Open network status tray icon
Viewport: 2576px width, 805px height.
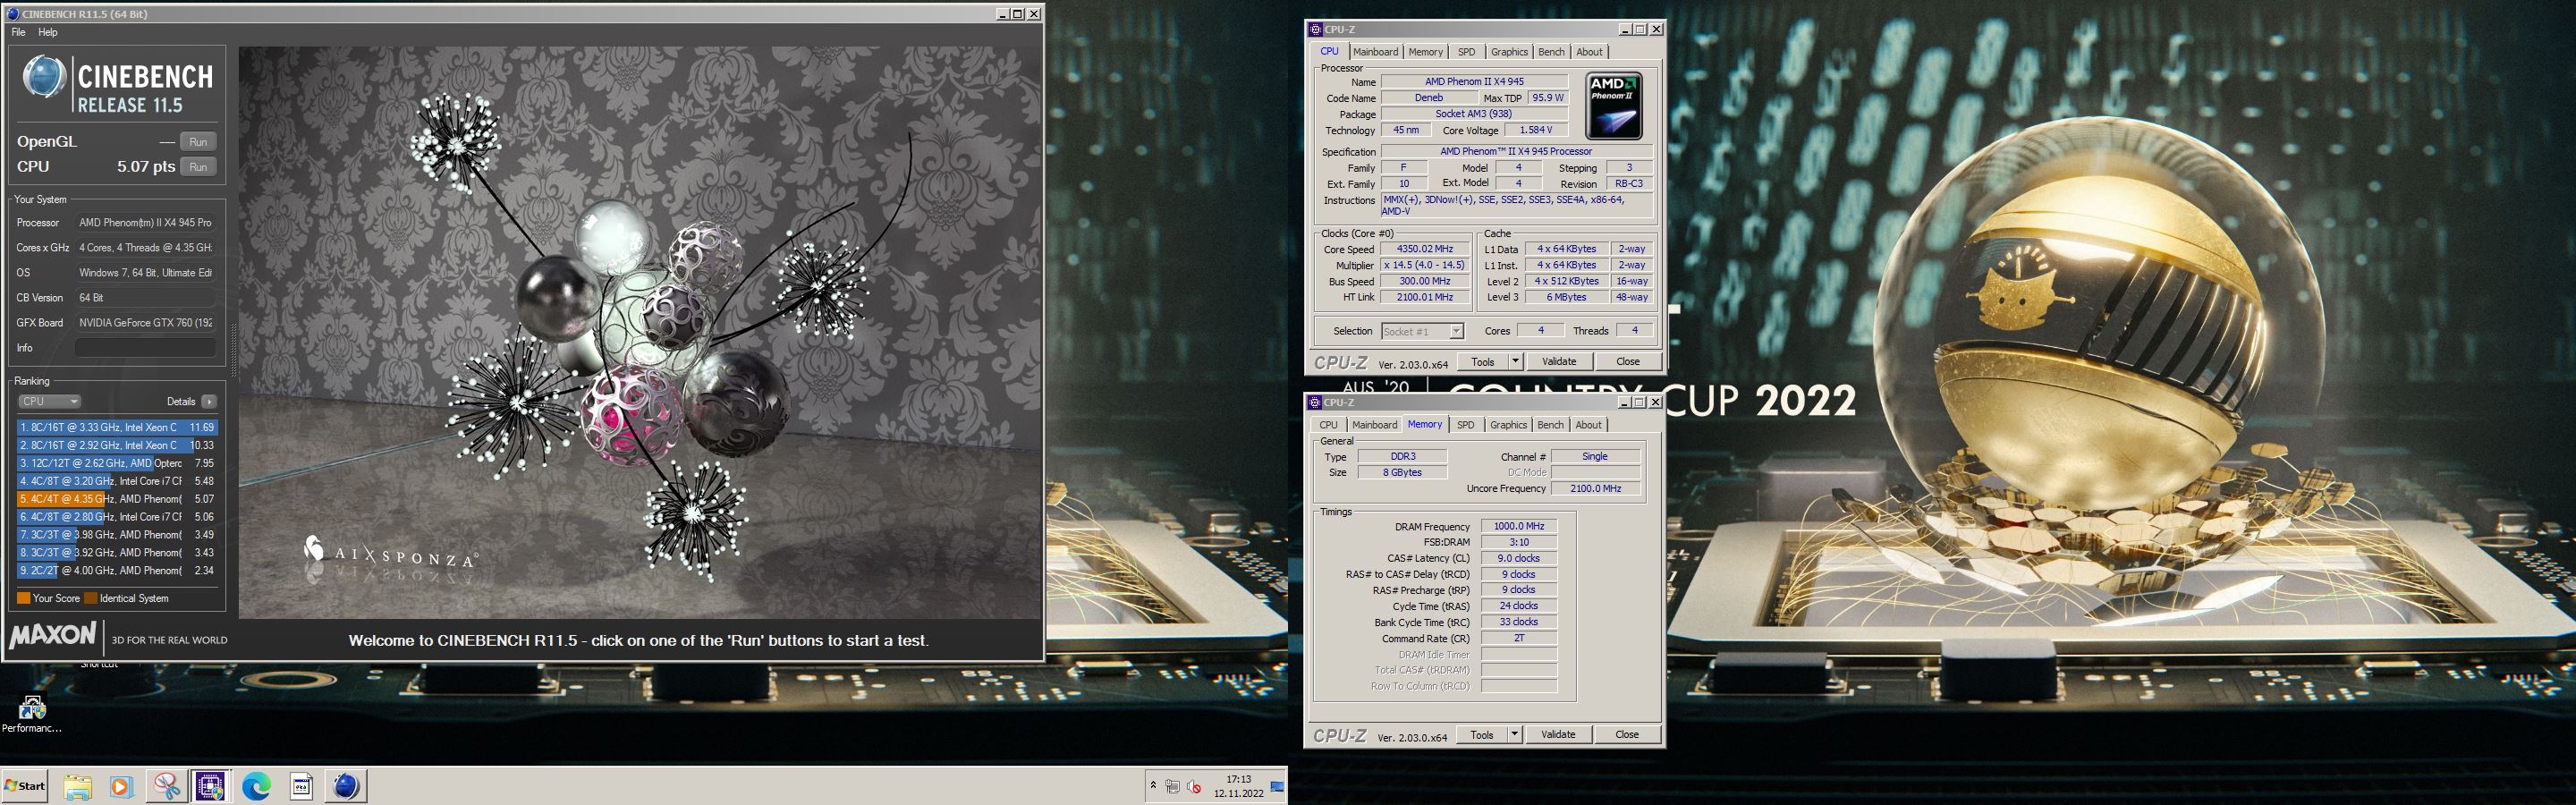[x=1172, y=786]
